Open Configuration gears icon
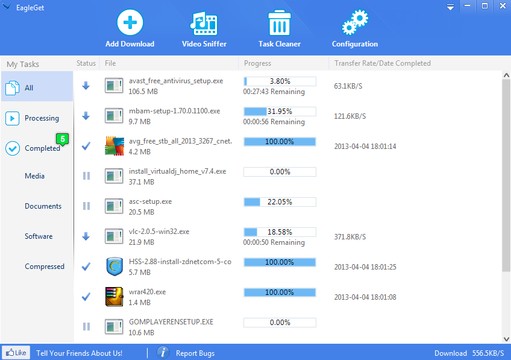The width and height of the screenshot is (511, 360). tap(355, 23)
